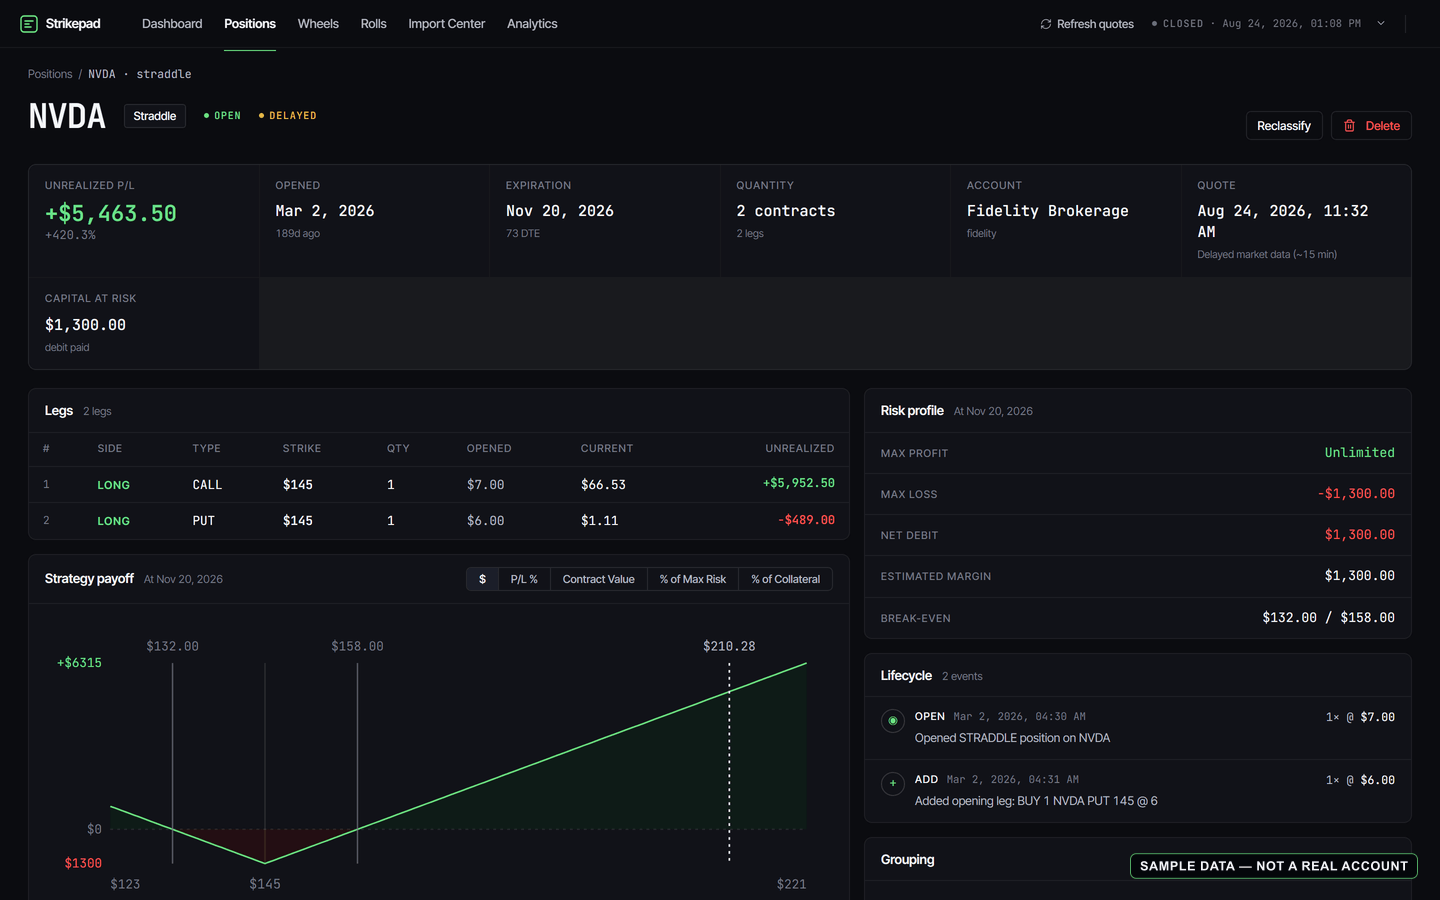Click the trash icon on Delete button
The height and width of the screenshot is (900, 1440).
(1349, 126)
